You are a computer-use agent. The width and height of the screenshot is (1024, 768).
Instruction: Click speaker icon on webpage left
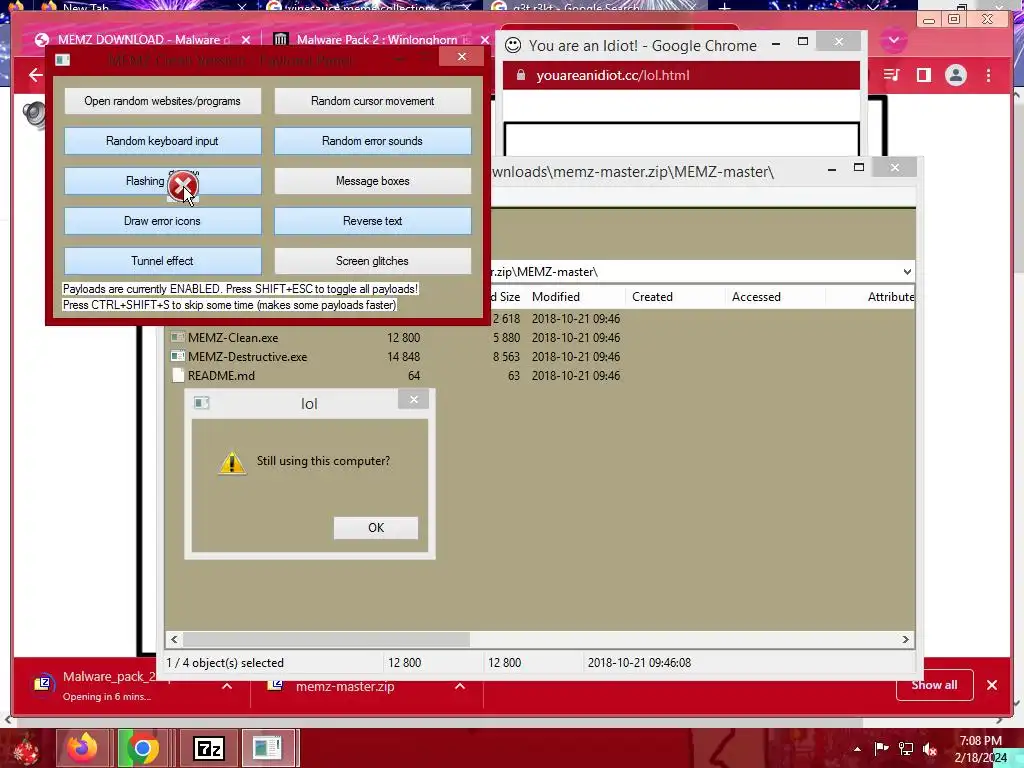tap(34, 114)
